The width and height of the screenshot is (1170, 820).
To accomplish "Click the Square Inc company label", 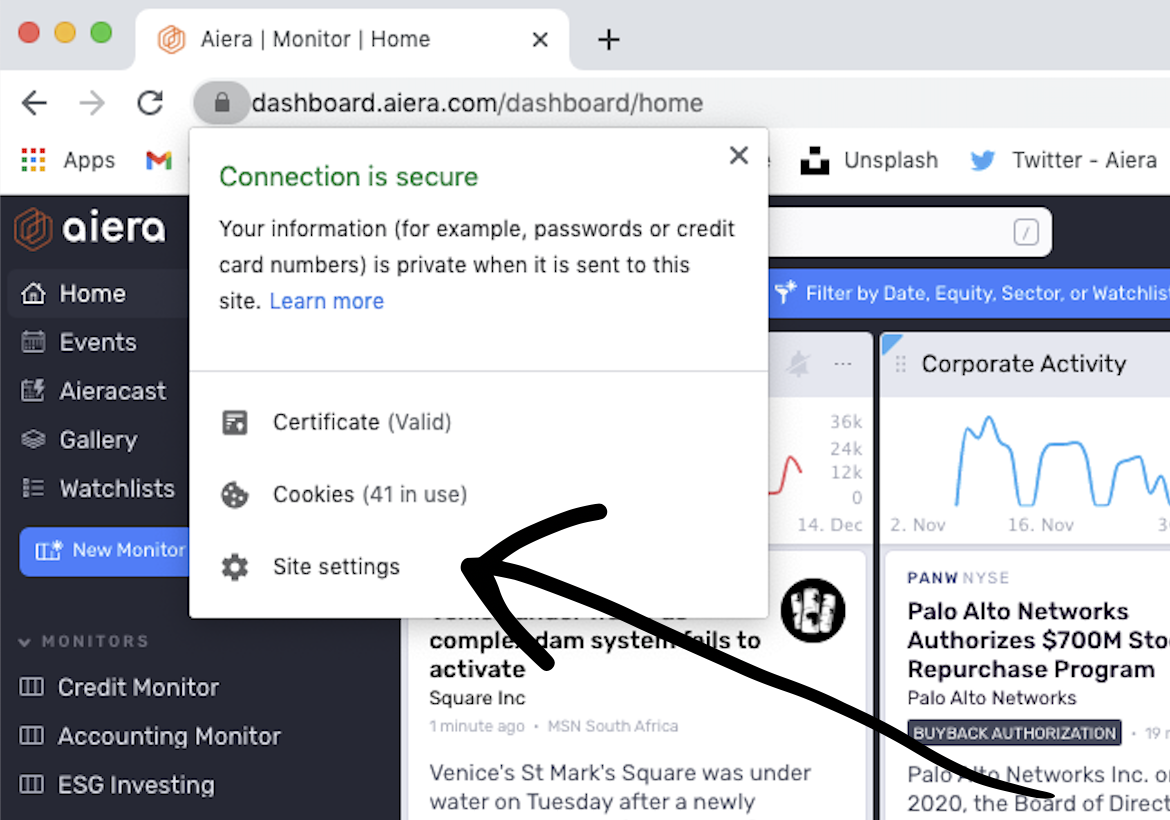I will point(478,698).
